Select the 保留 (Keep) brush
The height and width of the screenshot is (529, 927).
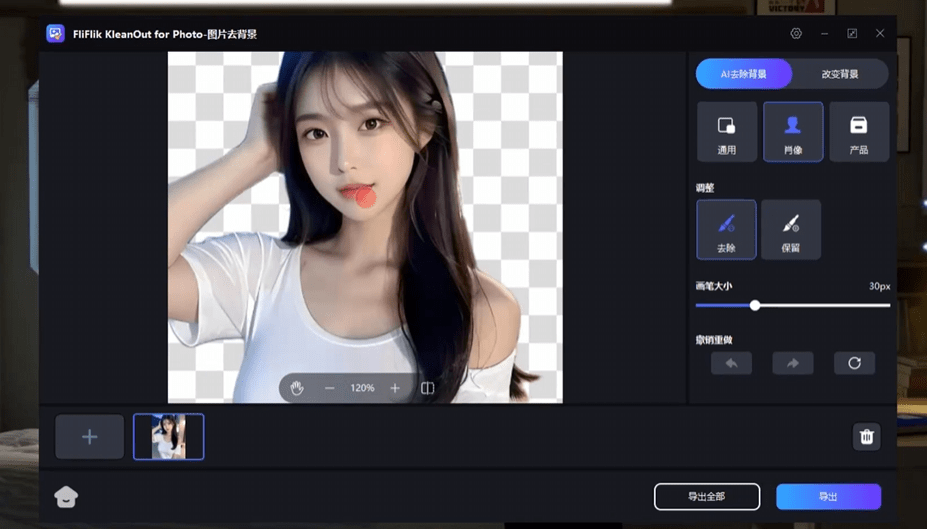click(791, 229)
